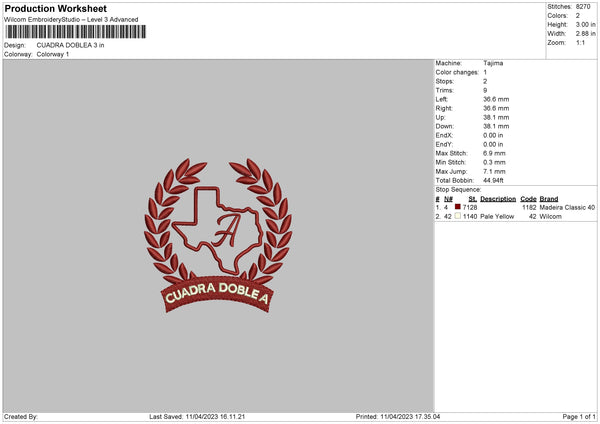Click the Trims value 9

click(x=485, y=91)
